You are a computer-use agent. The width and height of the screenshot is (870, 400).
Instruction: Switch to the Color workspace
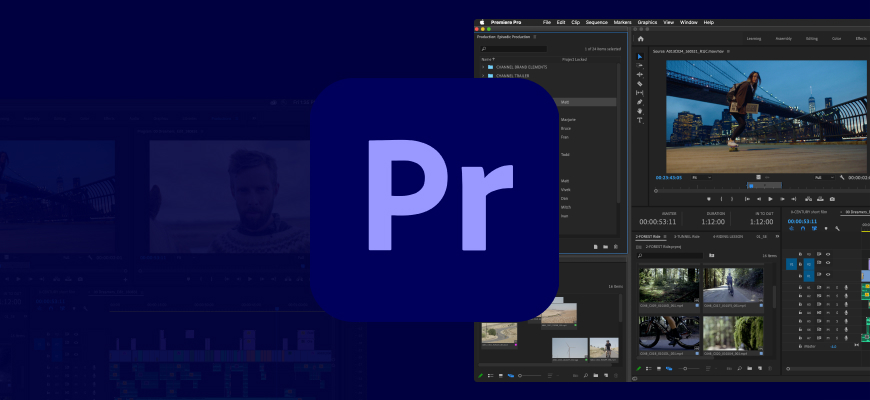(x=836, y=39)
